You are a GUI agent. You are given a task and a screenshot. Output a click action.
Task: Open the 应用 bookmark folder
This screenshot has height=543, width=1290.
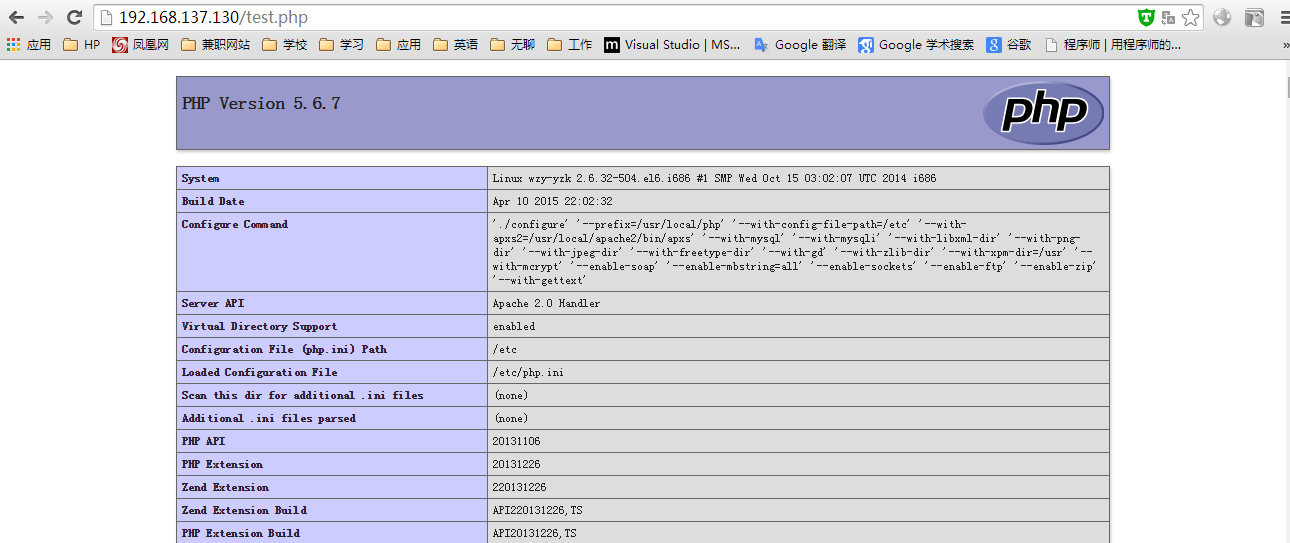398,45
